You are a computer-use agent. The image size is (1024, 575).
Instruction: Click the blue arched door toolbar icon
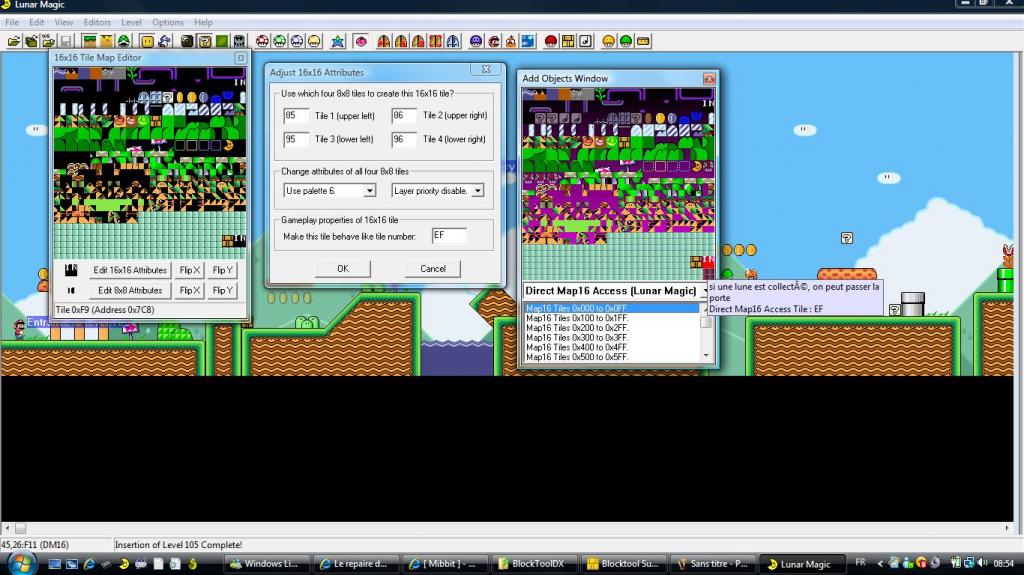453,41
